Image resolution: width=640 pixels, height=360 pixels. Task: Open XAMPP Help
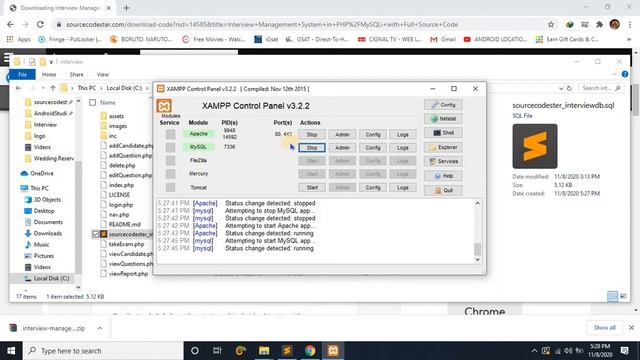[x=443, y=176]
